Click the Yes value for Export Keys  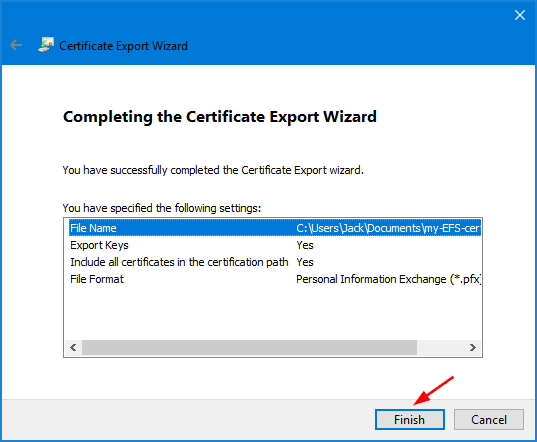point(305,245)
